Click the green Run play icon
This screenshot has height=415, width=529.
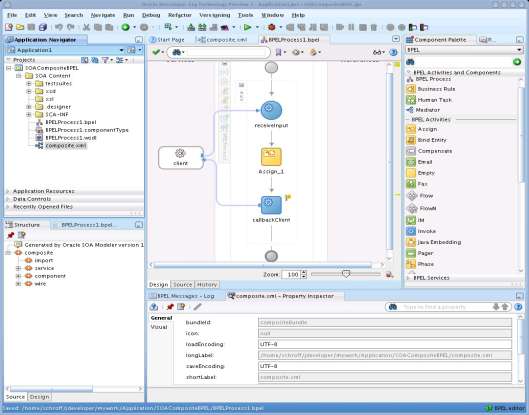(x=248, y=27)
